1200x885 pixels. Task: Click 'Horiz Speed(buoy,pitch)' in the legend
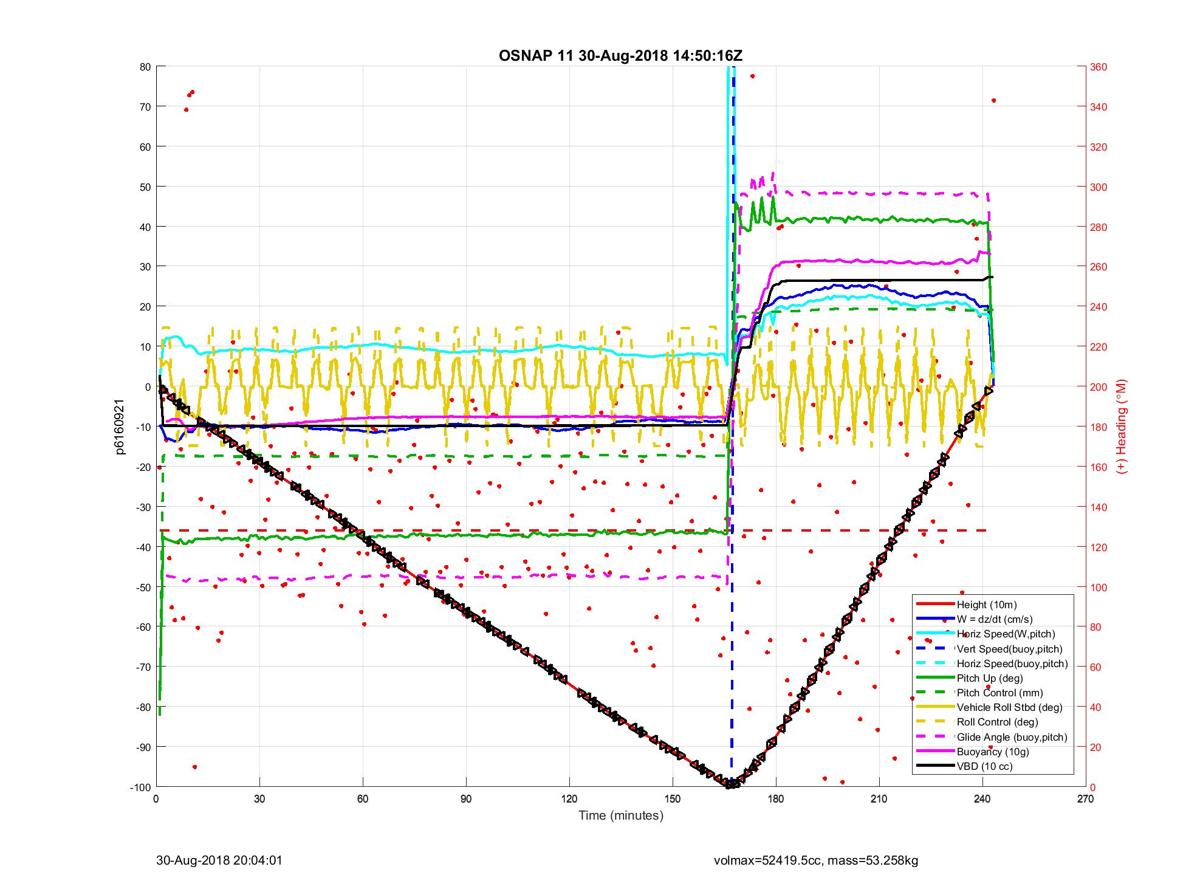1012,664
